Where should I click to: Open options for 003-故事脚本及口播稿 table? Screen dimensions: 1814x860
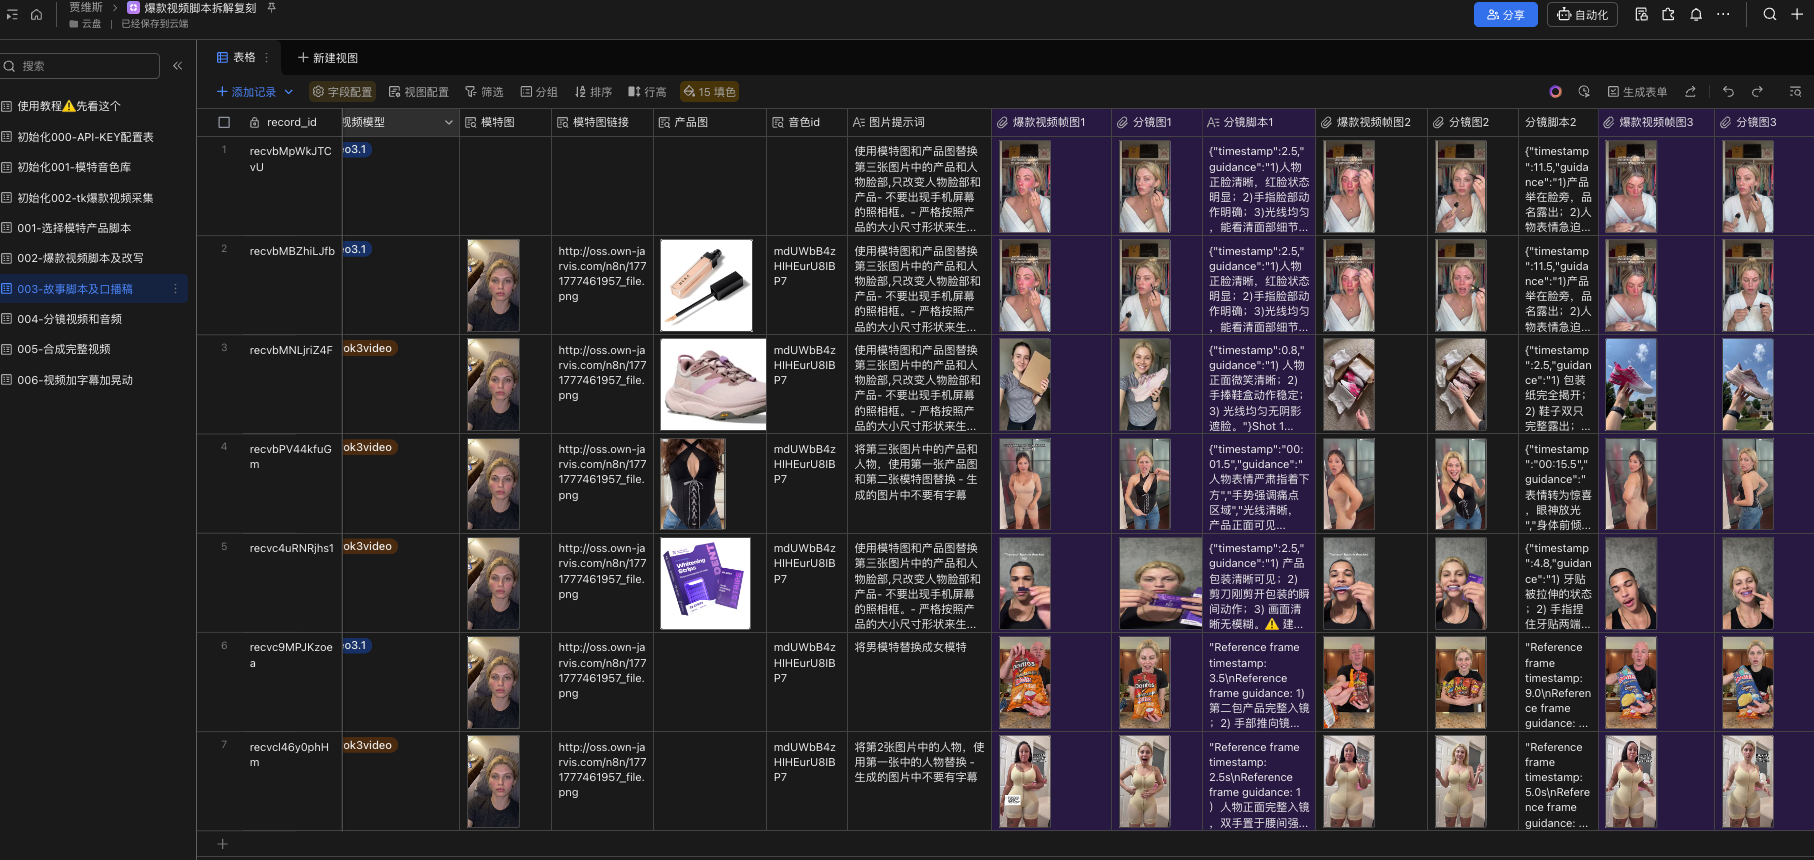pyautogui.click(x=175, y=289)
